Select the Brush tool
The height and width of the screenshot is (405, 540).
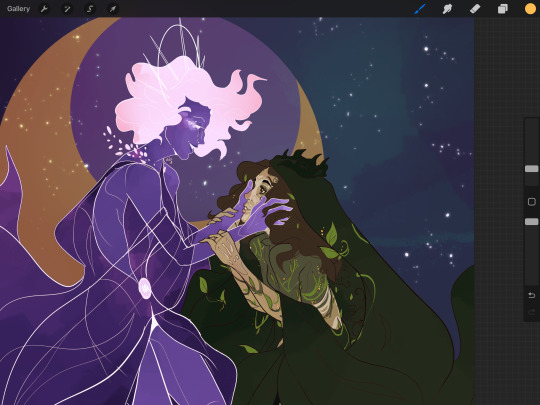pyautogui.click(x=420, y=9)
